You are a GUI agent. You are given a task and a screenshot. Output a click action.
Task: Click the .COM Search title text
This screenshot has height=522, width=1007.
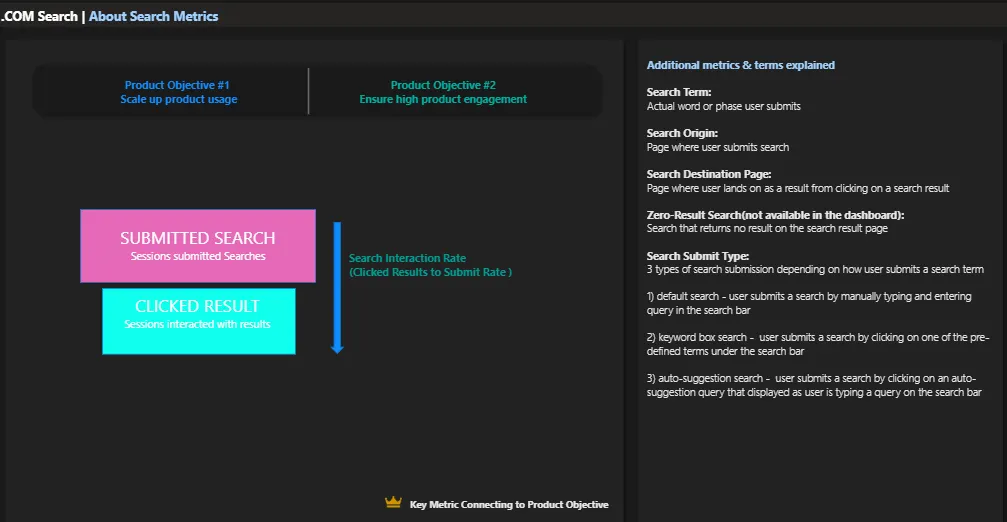39,16
